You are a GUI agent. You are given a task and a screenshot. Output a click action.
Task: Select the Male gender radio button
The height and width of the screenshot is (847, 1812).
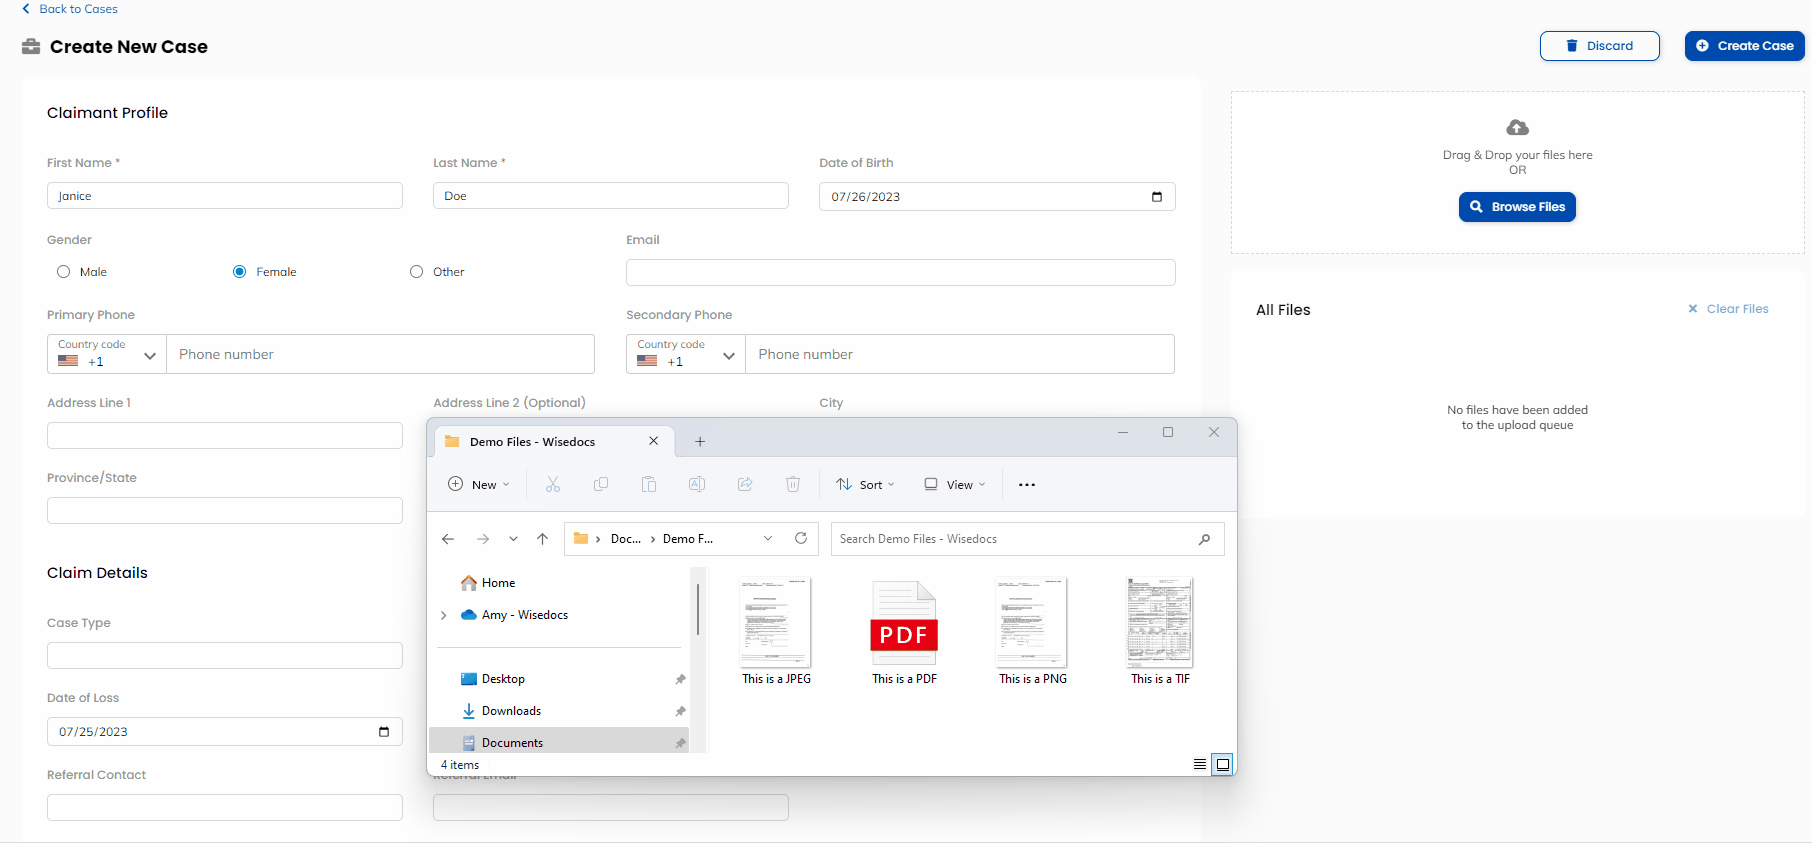point(64,271)
